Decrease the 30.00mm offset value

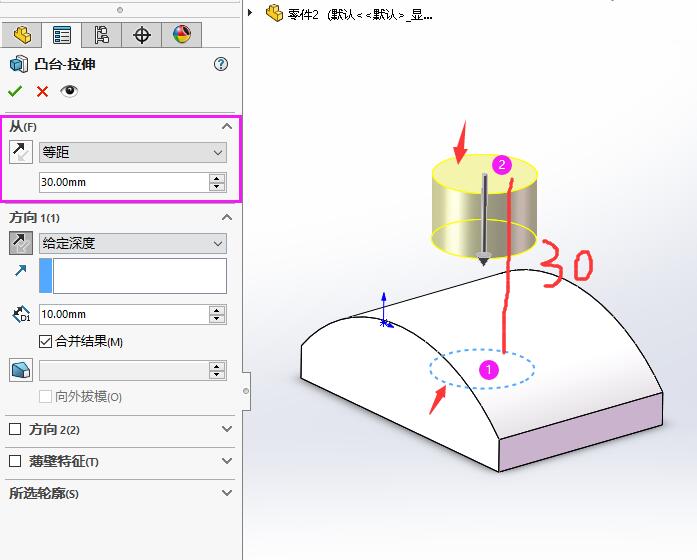[x=217, y=187]
